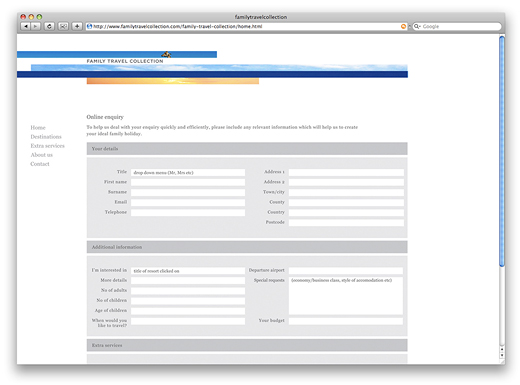Click the toolbar button left of the plus
The width and height of the screenshot is (520, 385).
(x=63, y=26)
